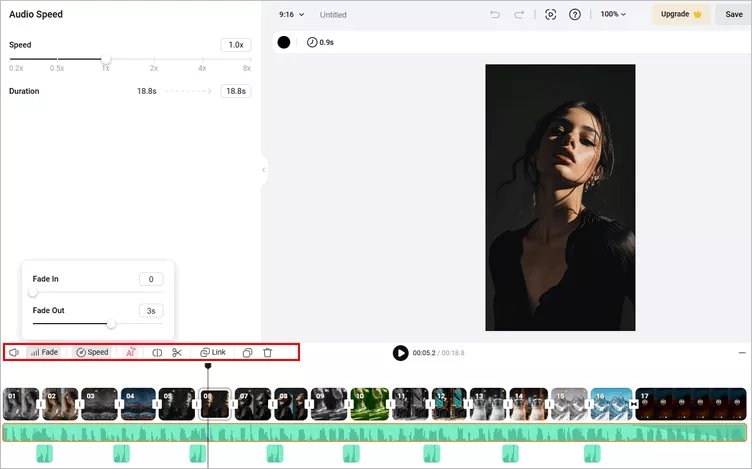The width and height of the screenshot is (752, 469).
Task: Select the last small audio clip on lower track
Action: pos(592,453)
